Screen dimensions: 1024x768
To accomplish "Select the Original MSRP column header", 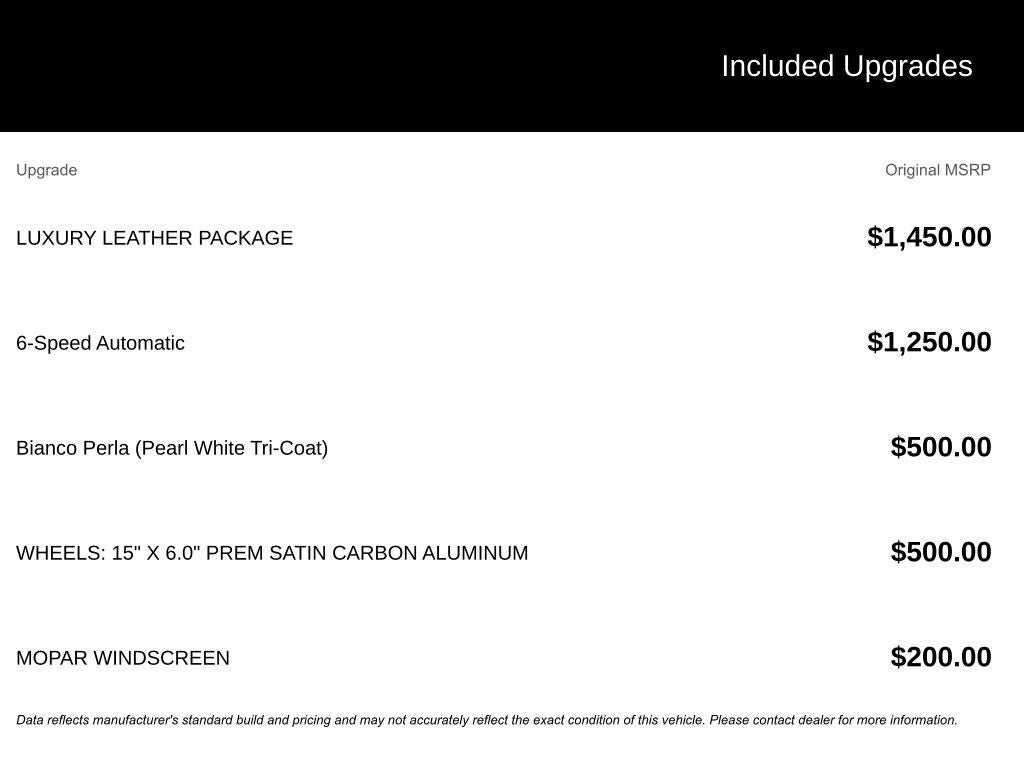I will point(938,170).
